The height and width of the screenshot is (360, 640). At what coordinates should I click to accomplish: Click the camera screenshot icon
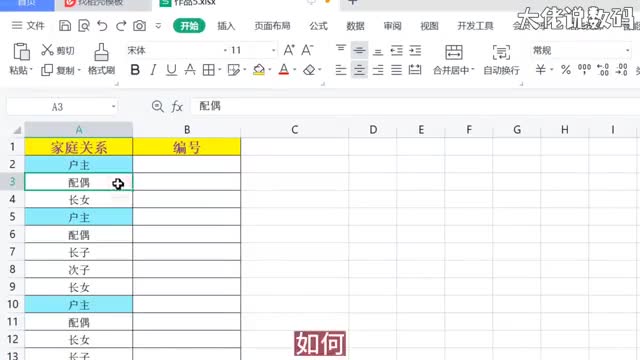140,26
